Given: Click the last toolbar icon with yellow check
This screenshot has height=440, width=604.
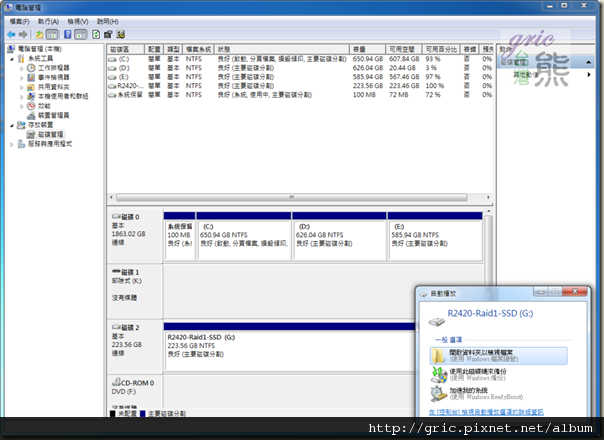Looking at the screenshot, I should click(x=121, y=35).
